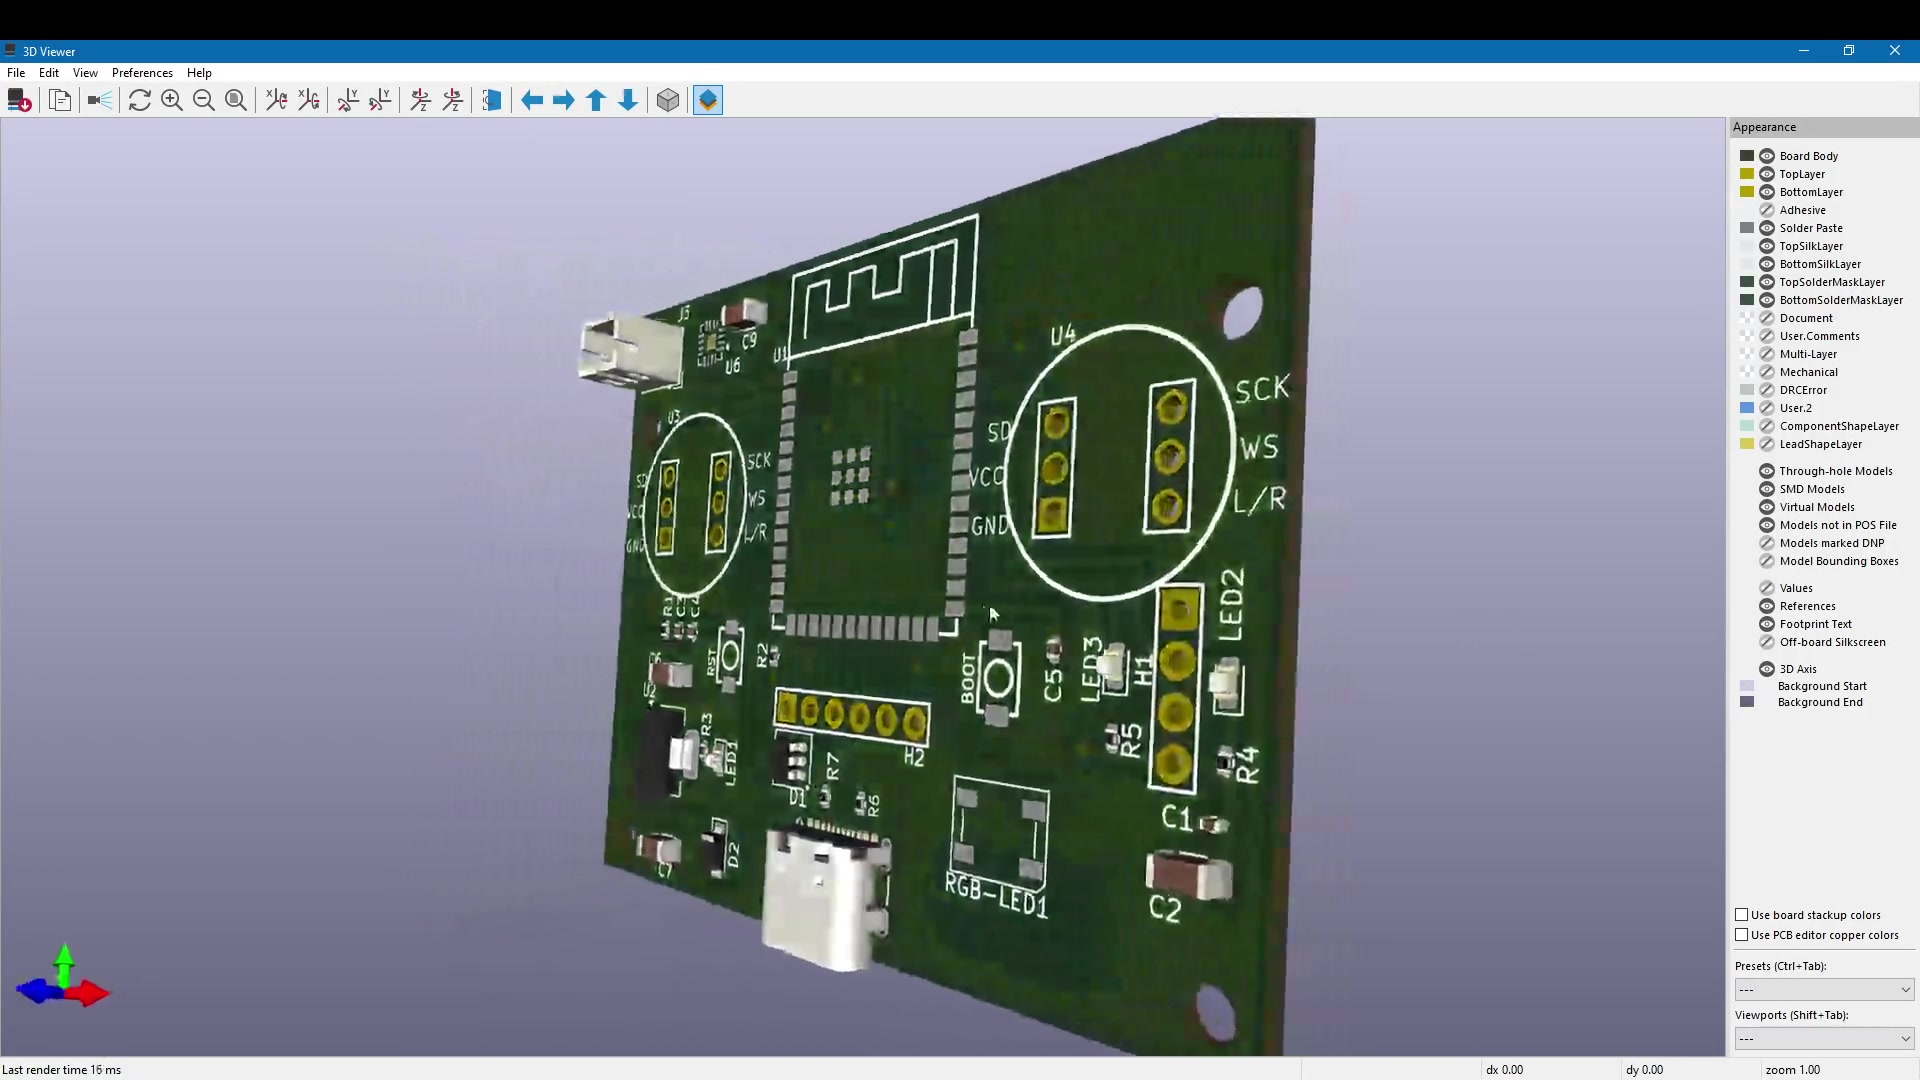This screenshot has width=1920, height=1080.
Task: Toggle orthographic projection mode
Action: pos(667,100)
